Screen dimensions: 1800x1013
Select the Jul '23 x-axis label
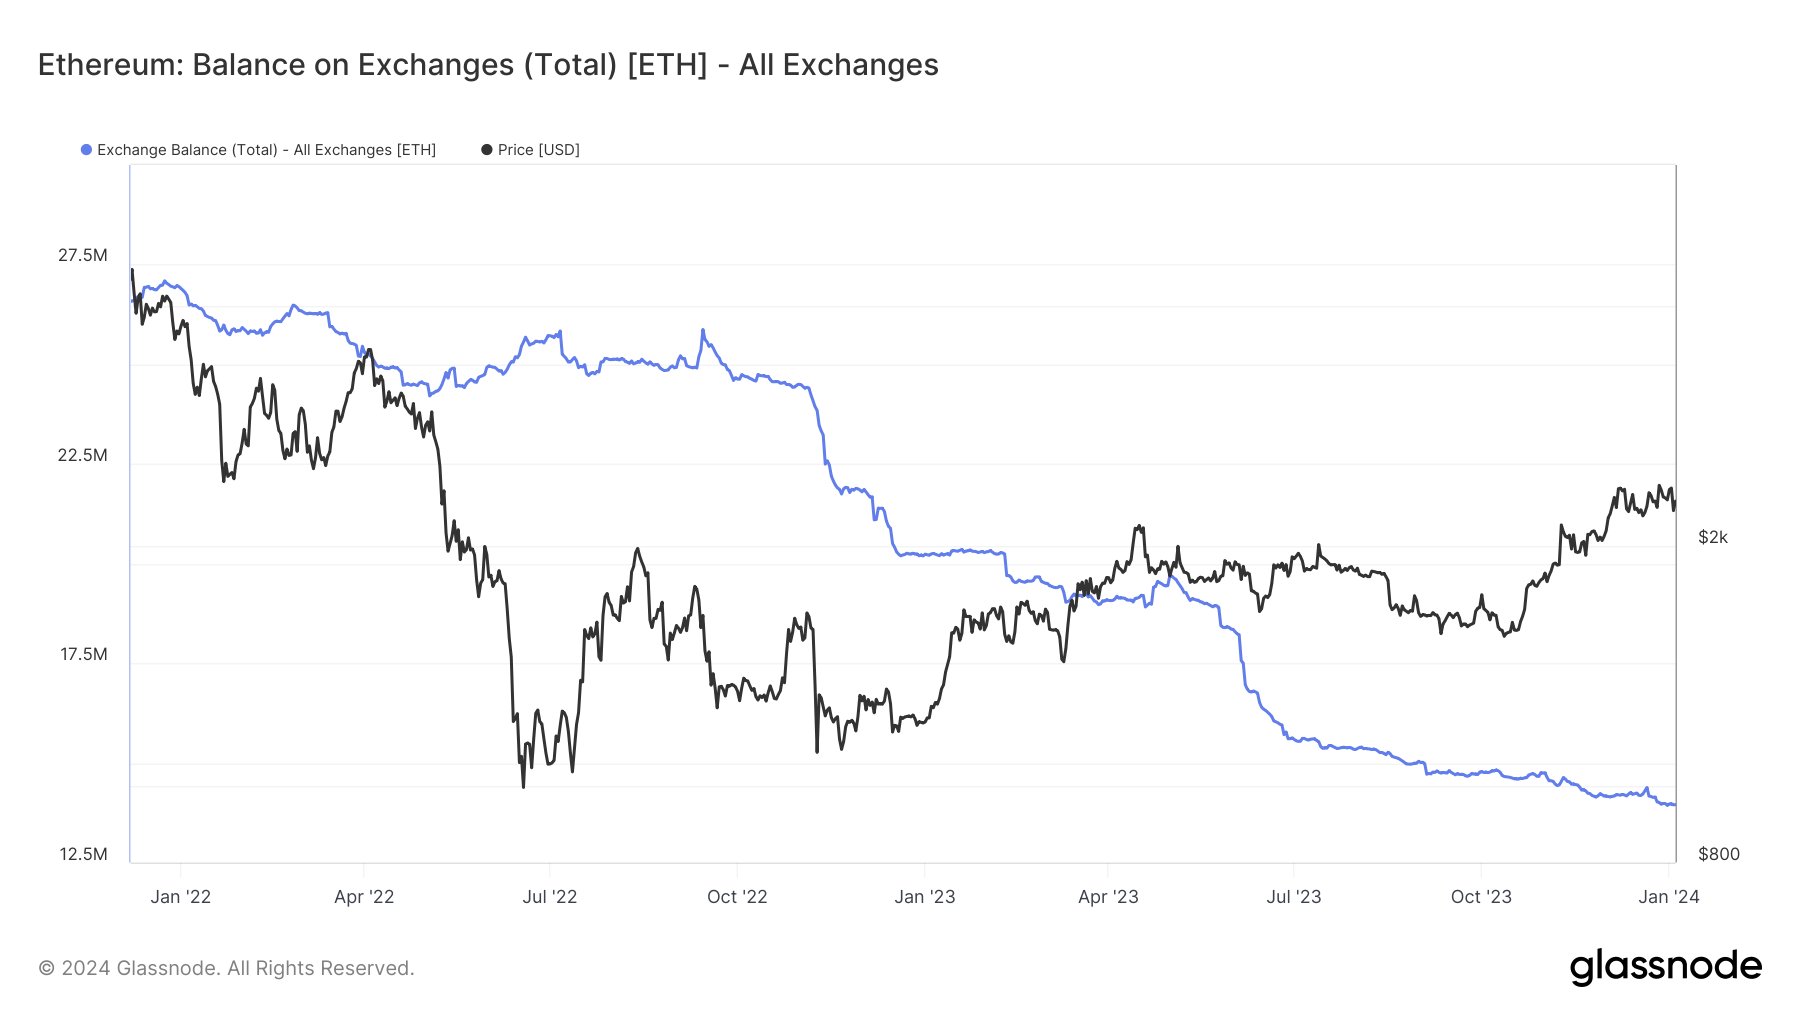click(x=1294, y=897)
